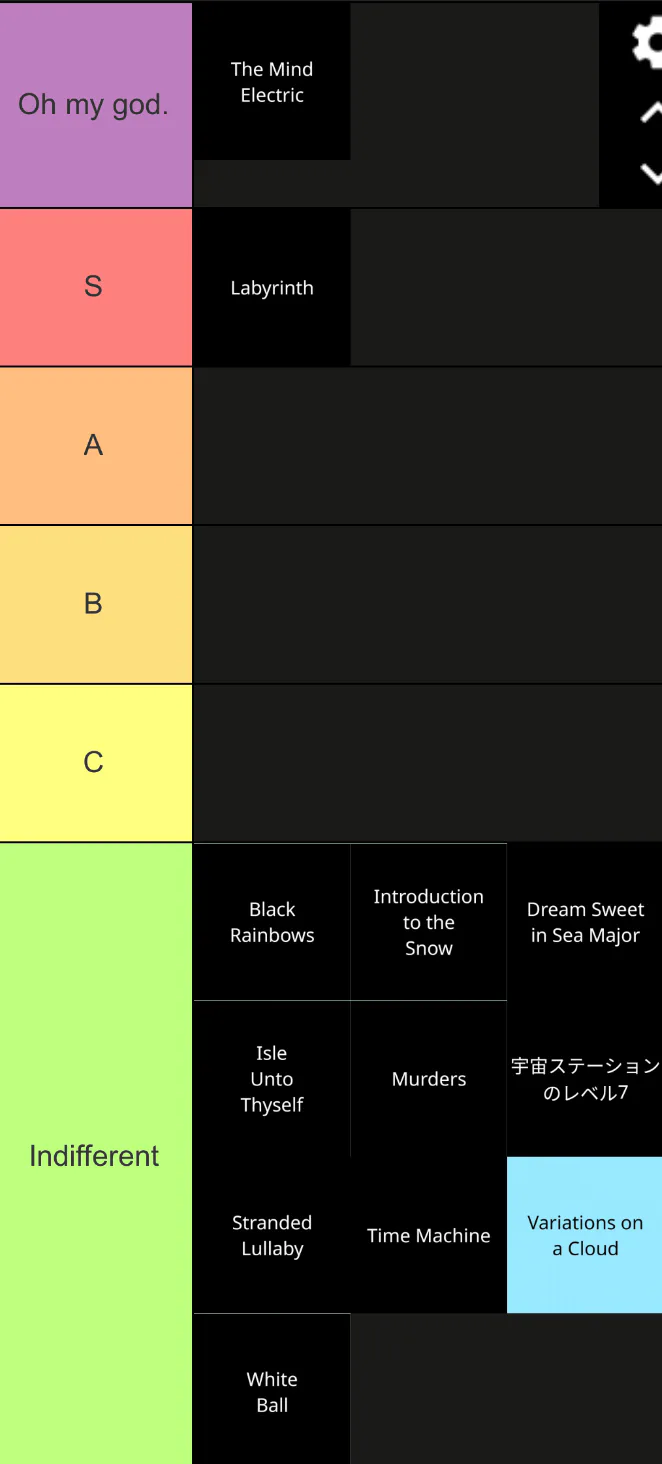This screenshot has width=662, height=1464.
Task: Select the Stranded Lullaby tile
Action: pyautogui.click(x=272, y=1236)
